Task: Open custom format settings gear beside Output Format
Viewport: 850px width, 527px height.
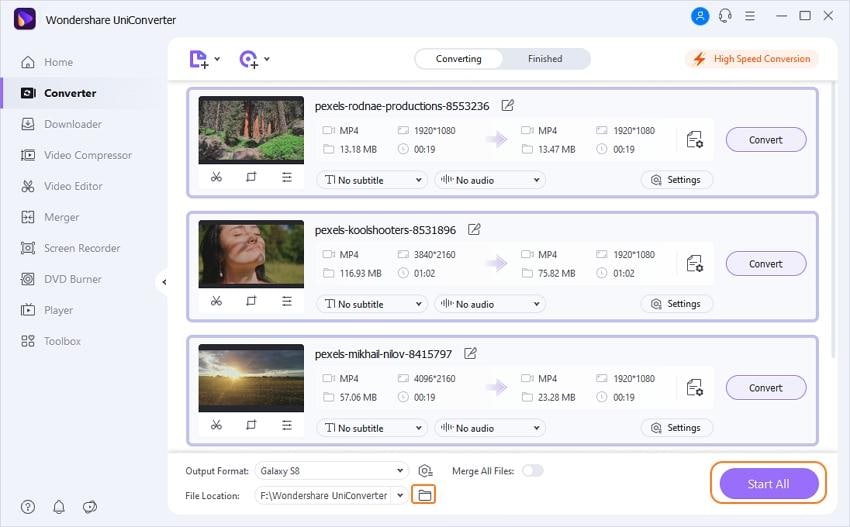Action: coord(426,471)
